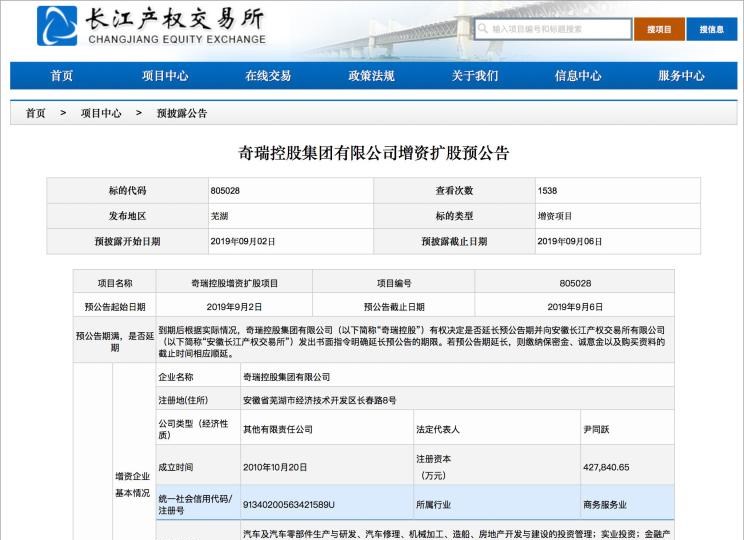Select the 标的类型 value 增资项目
This screenshot has height=540, width=744.
click(555, 216)
